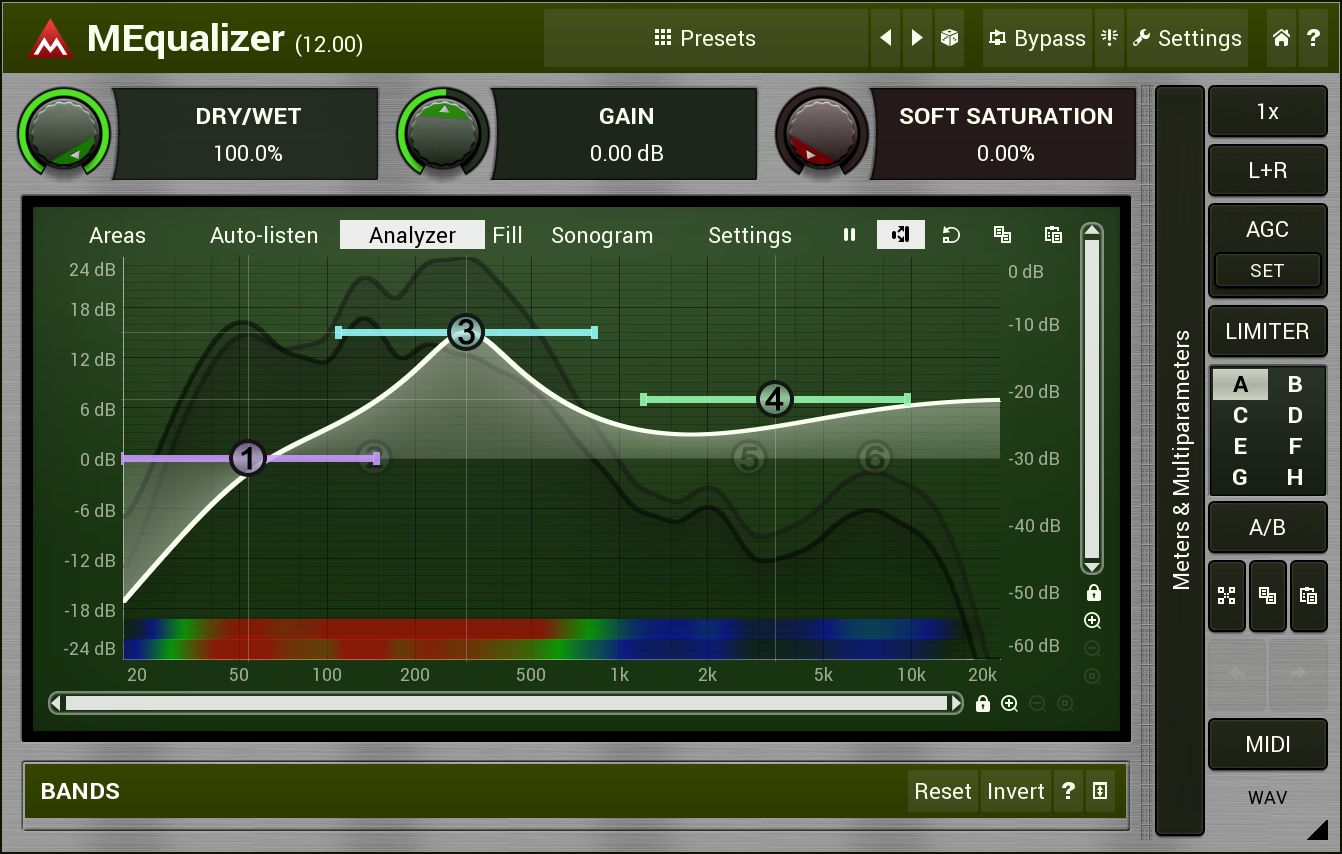Paste preset using icon below A/B
1342x854 pixels.
tap(1308, 596)
